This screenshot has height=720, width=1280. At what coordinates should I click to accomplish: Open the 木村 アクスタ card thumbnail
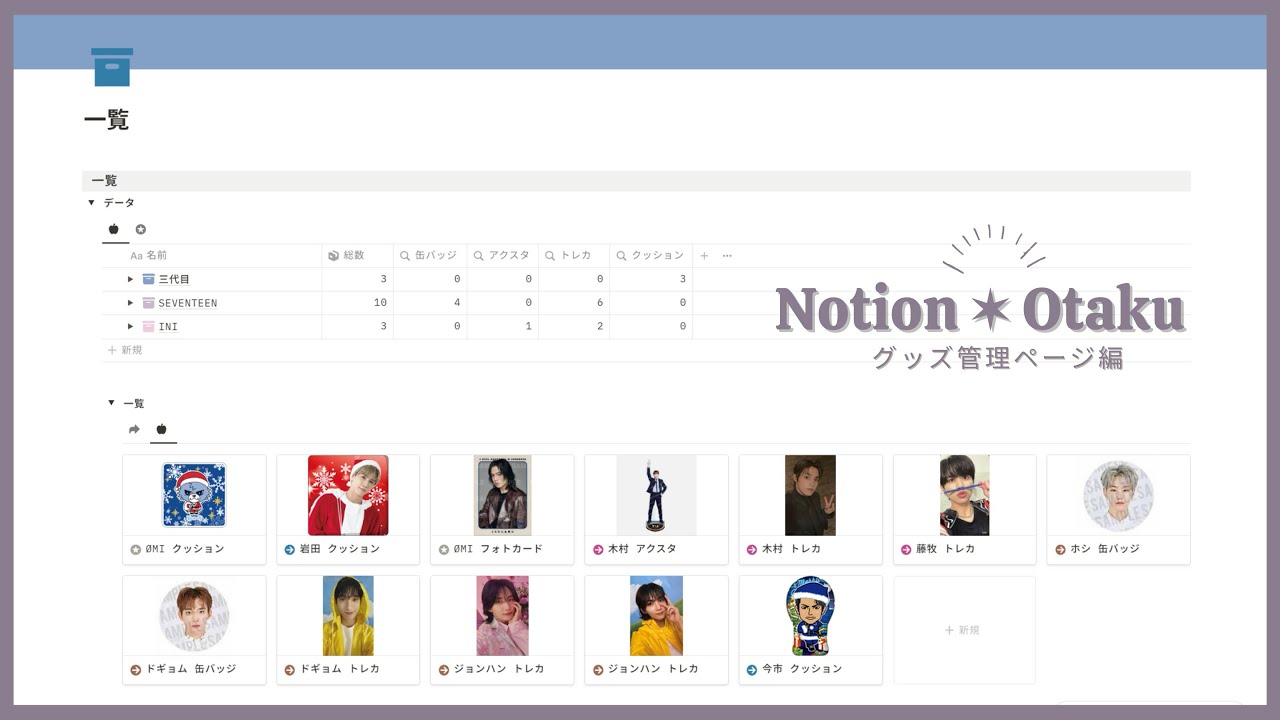(656, 495)
